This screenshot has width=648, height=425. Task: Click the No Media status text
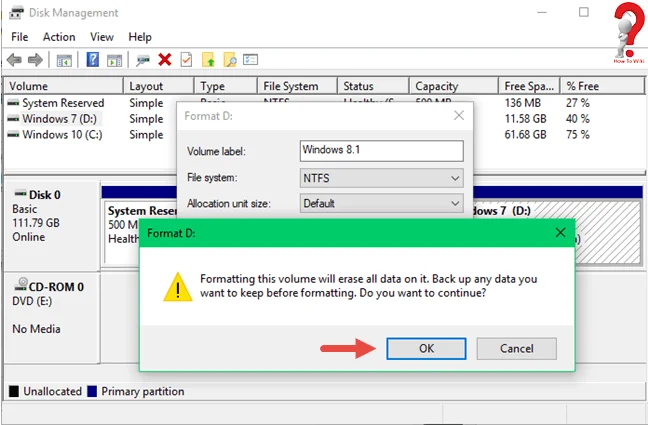[36, 329]
